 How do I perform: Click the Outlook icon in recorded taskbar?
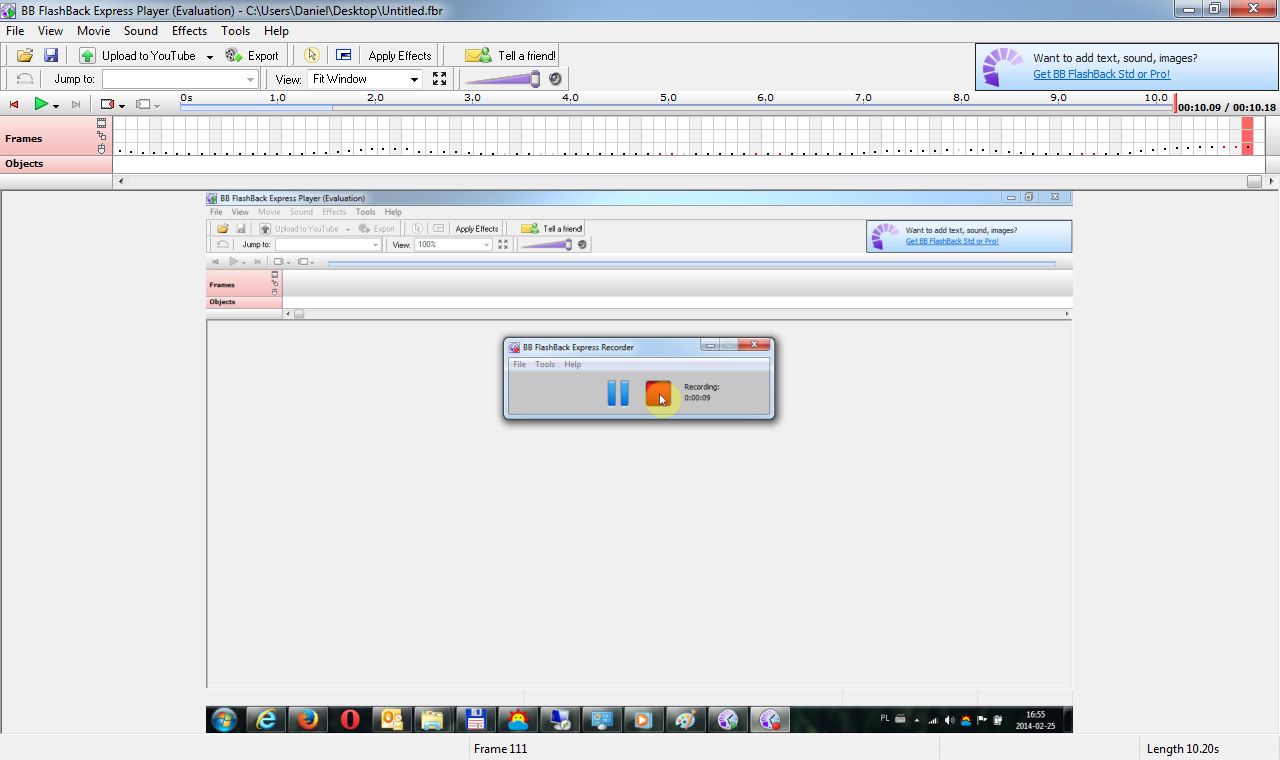pyautogui.click(x=391, y=719)
